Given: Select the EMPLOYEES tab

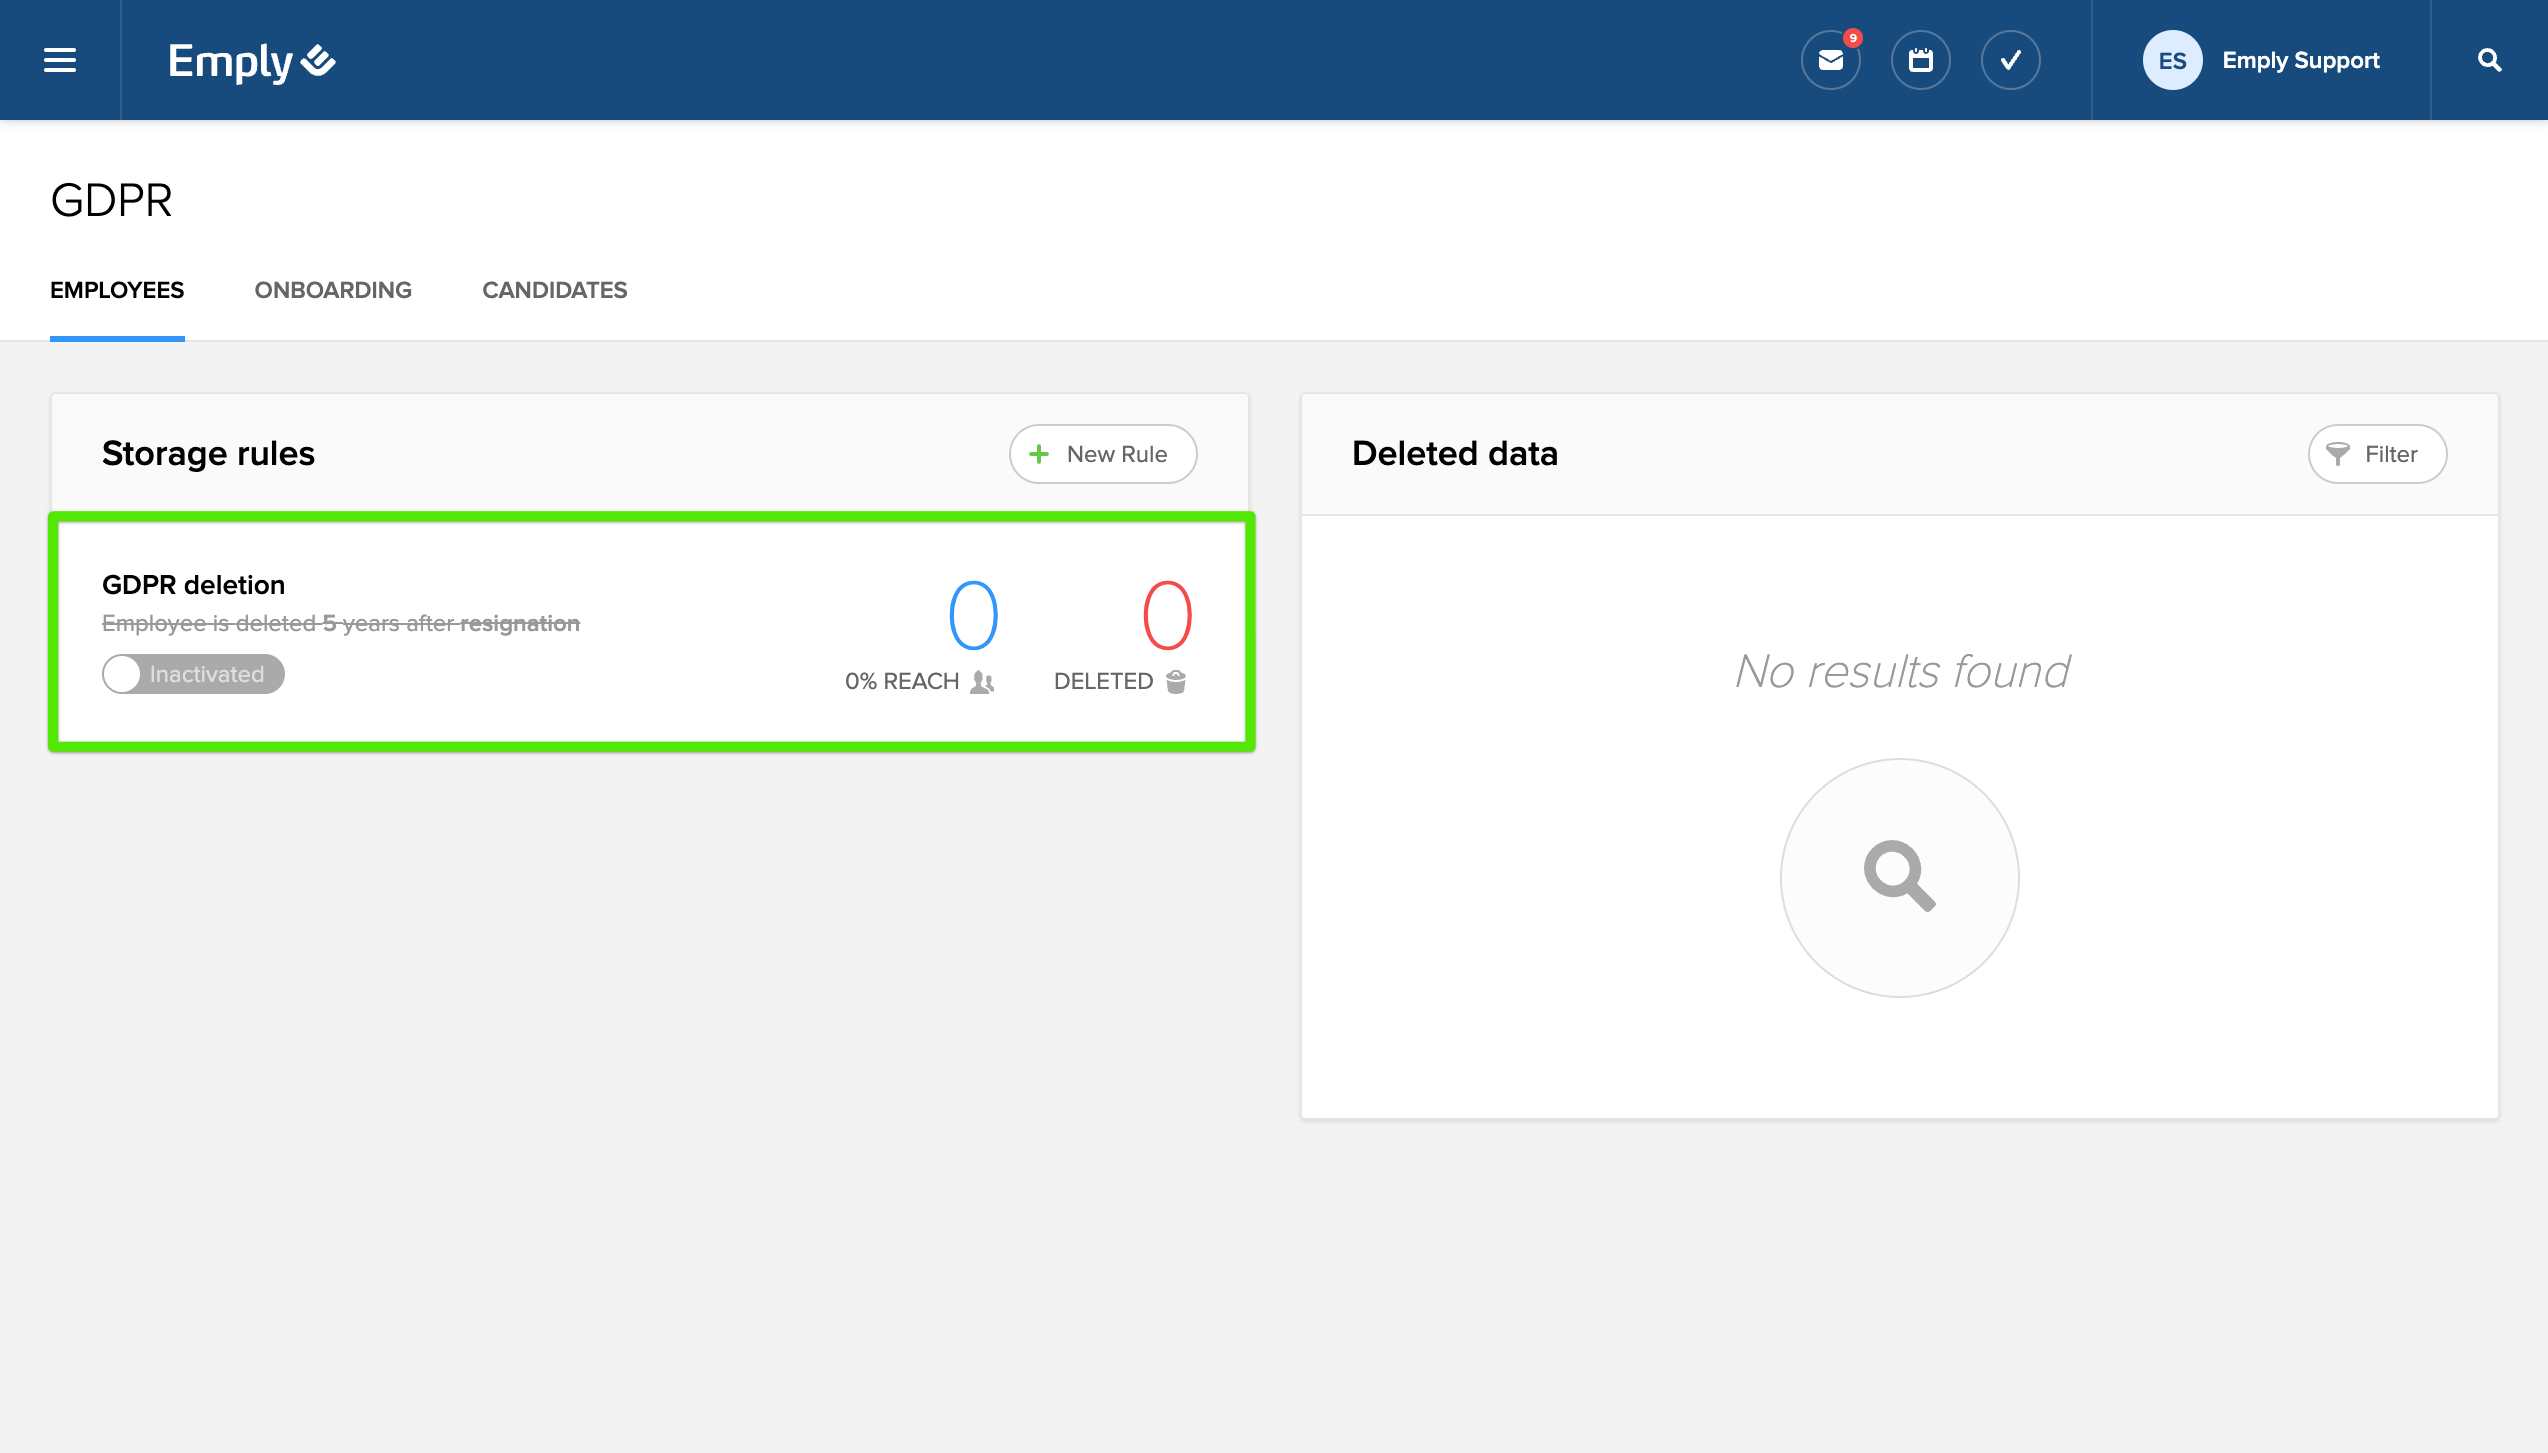Looking at the screenshot, I should pos(117,290).
